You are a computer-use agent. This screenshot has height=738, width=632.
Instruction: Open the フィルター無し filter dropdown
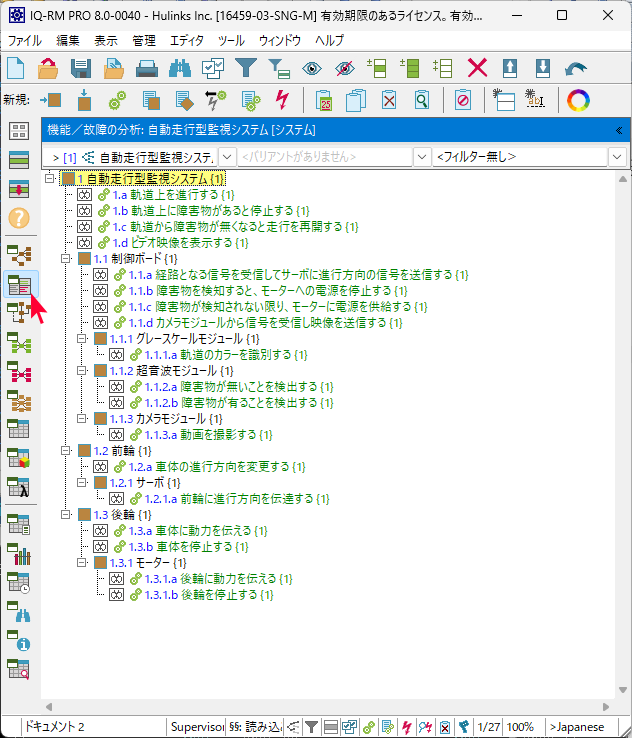click(530, 157)
